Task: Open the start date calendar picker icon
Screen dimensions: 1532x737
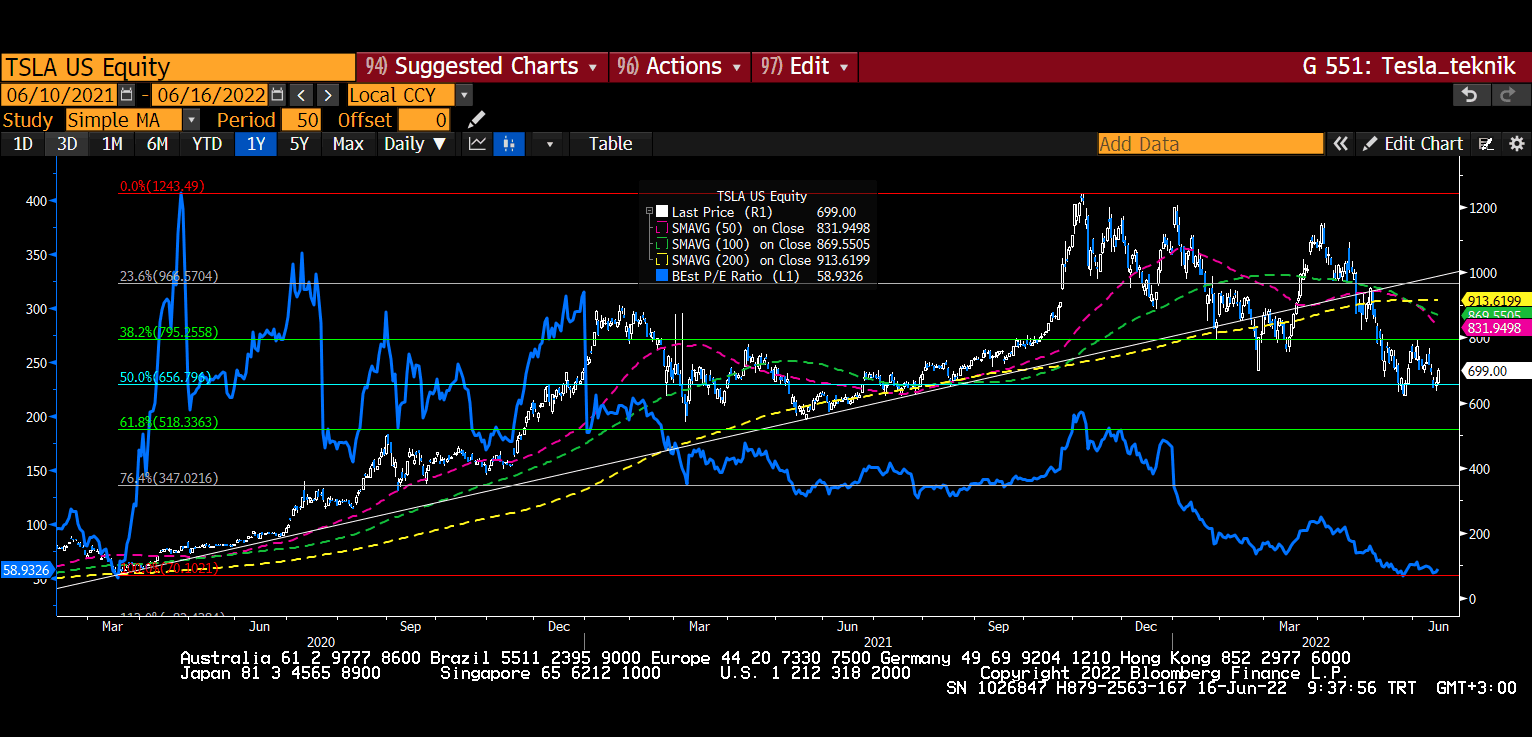Action: coord(126,95)
